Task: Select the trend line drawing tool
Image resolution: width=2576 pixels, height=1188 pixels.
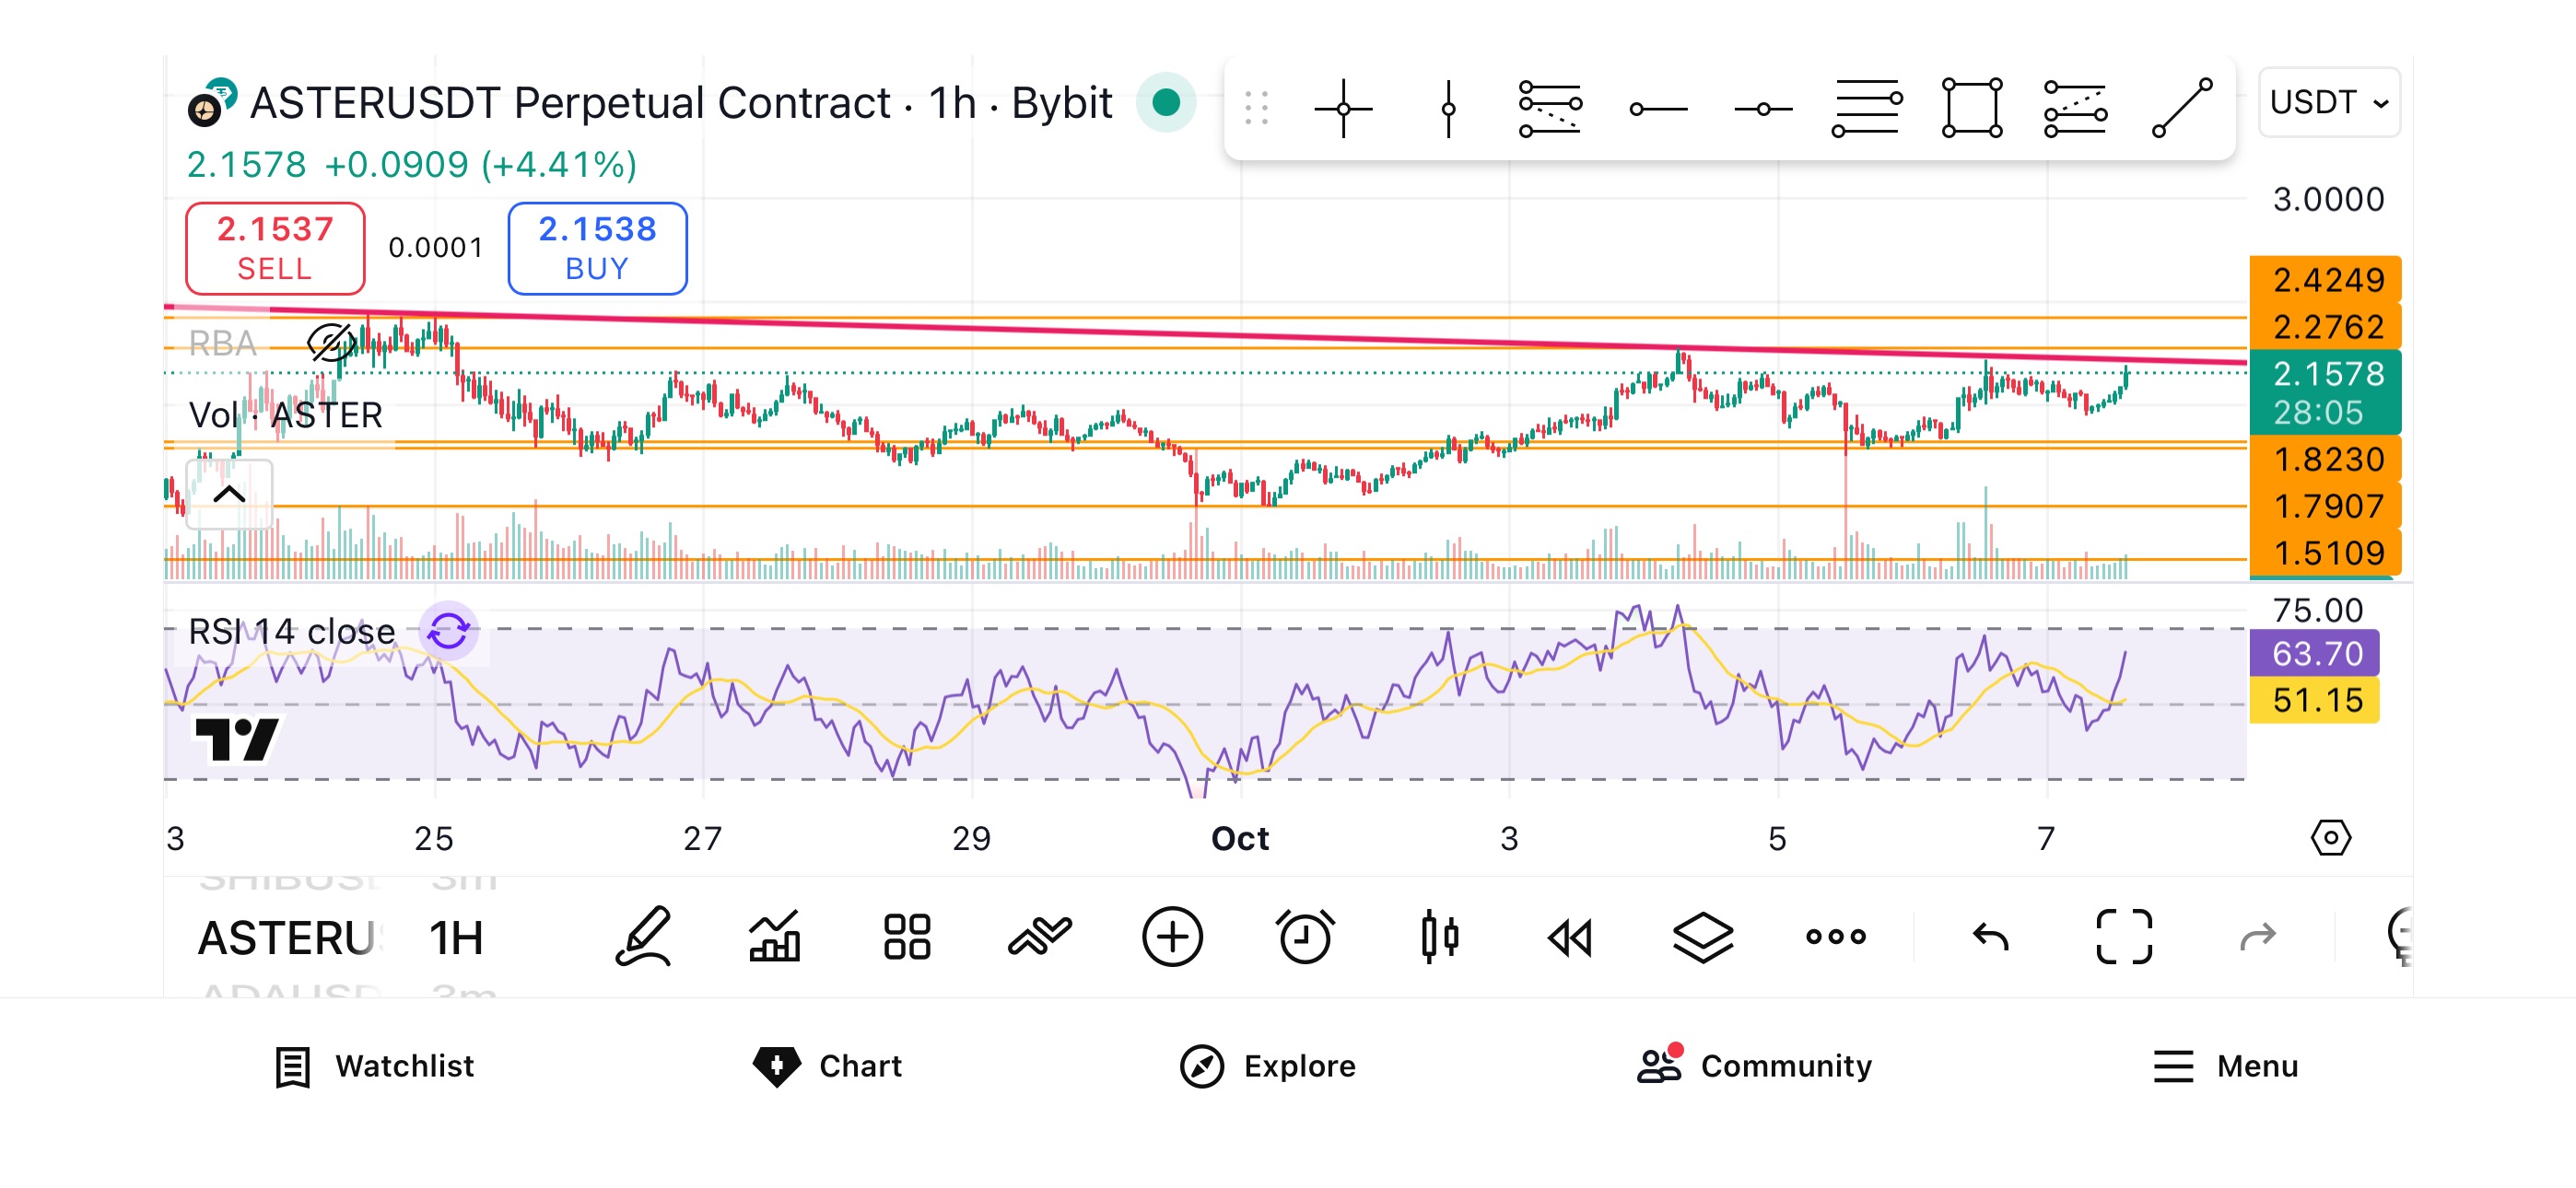Action: (2181, 107)
